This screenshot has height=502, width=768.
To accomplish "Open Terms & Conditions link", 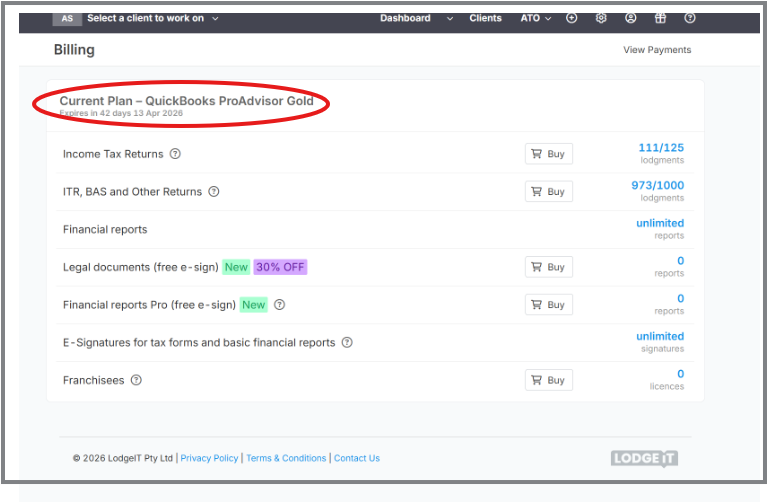I will click(x=286, y=458).
